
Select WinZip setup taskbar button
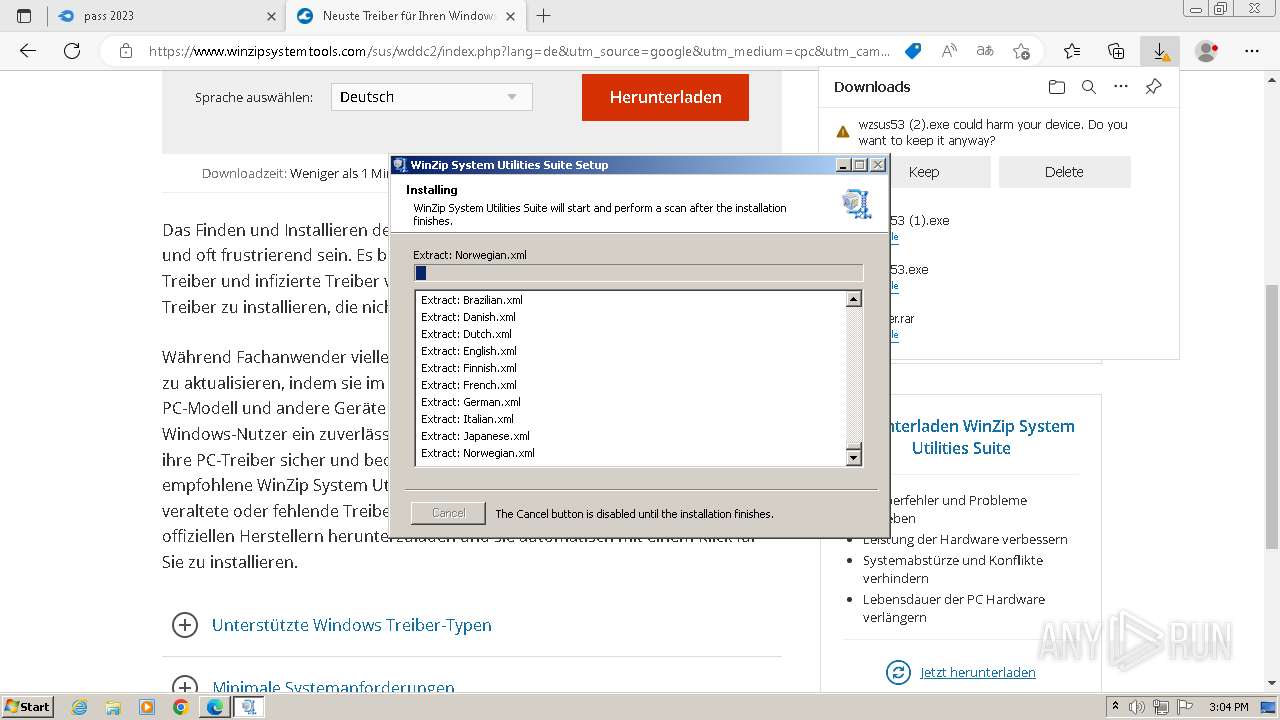[x=249, y=707]
